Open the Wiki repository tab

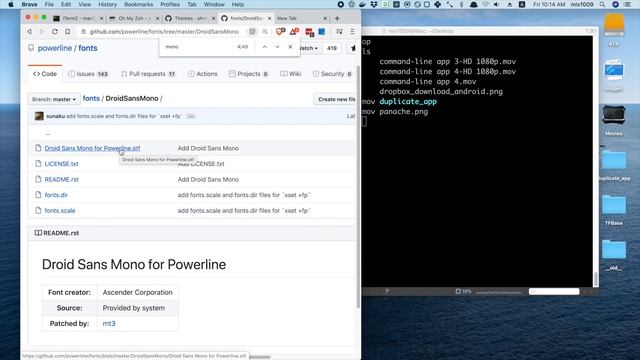click(x=291, y=74)
